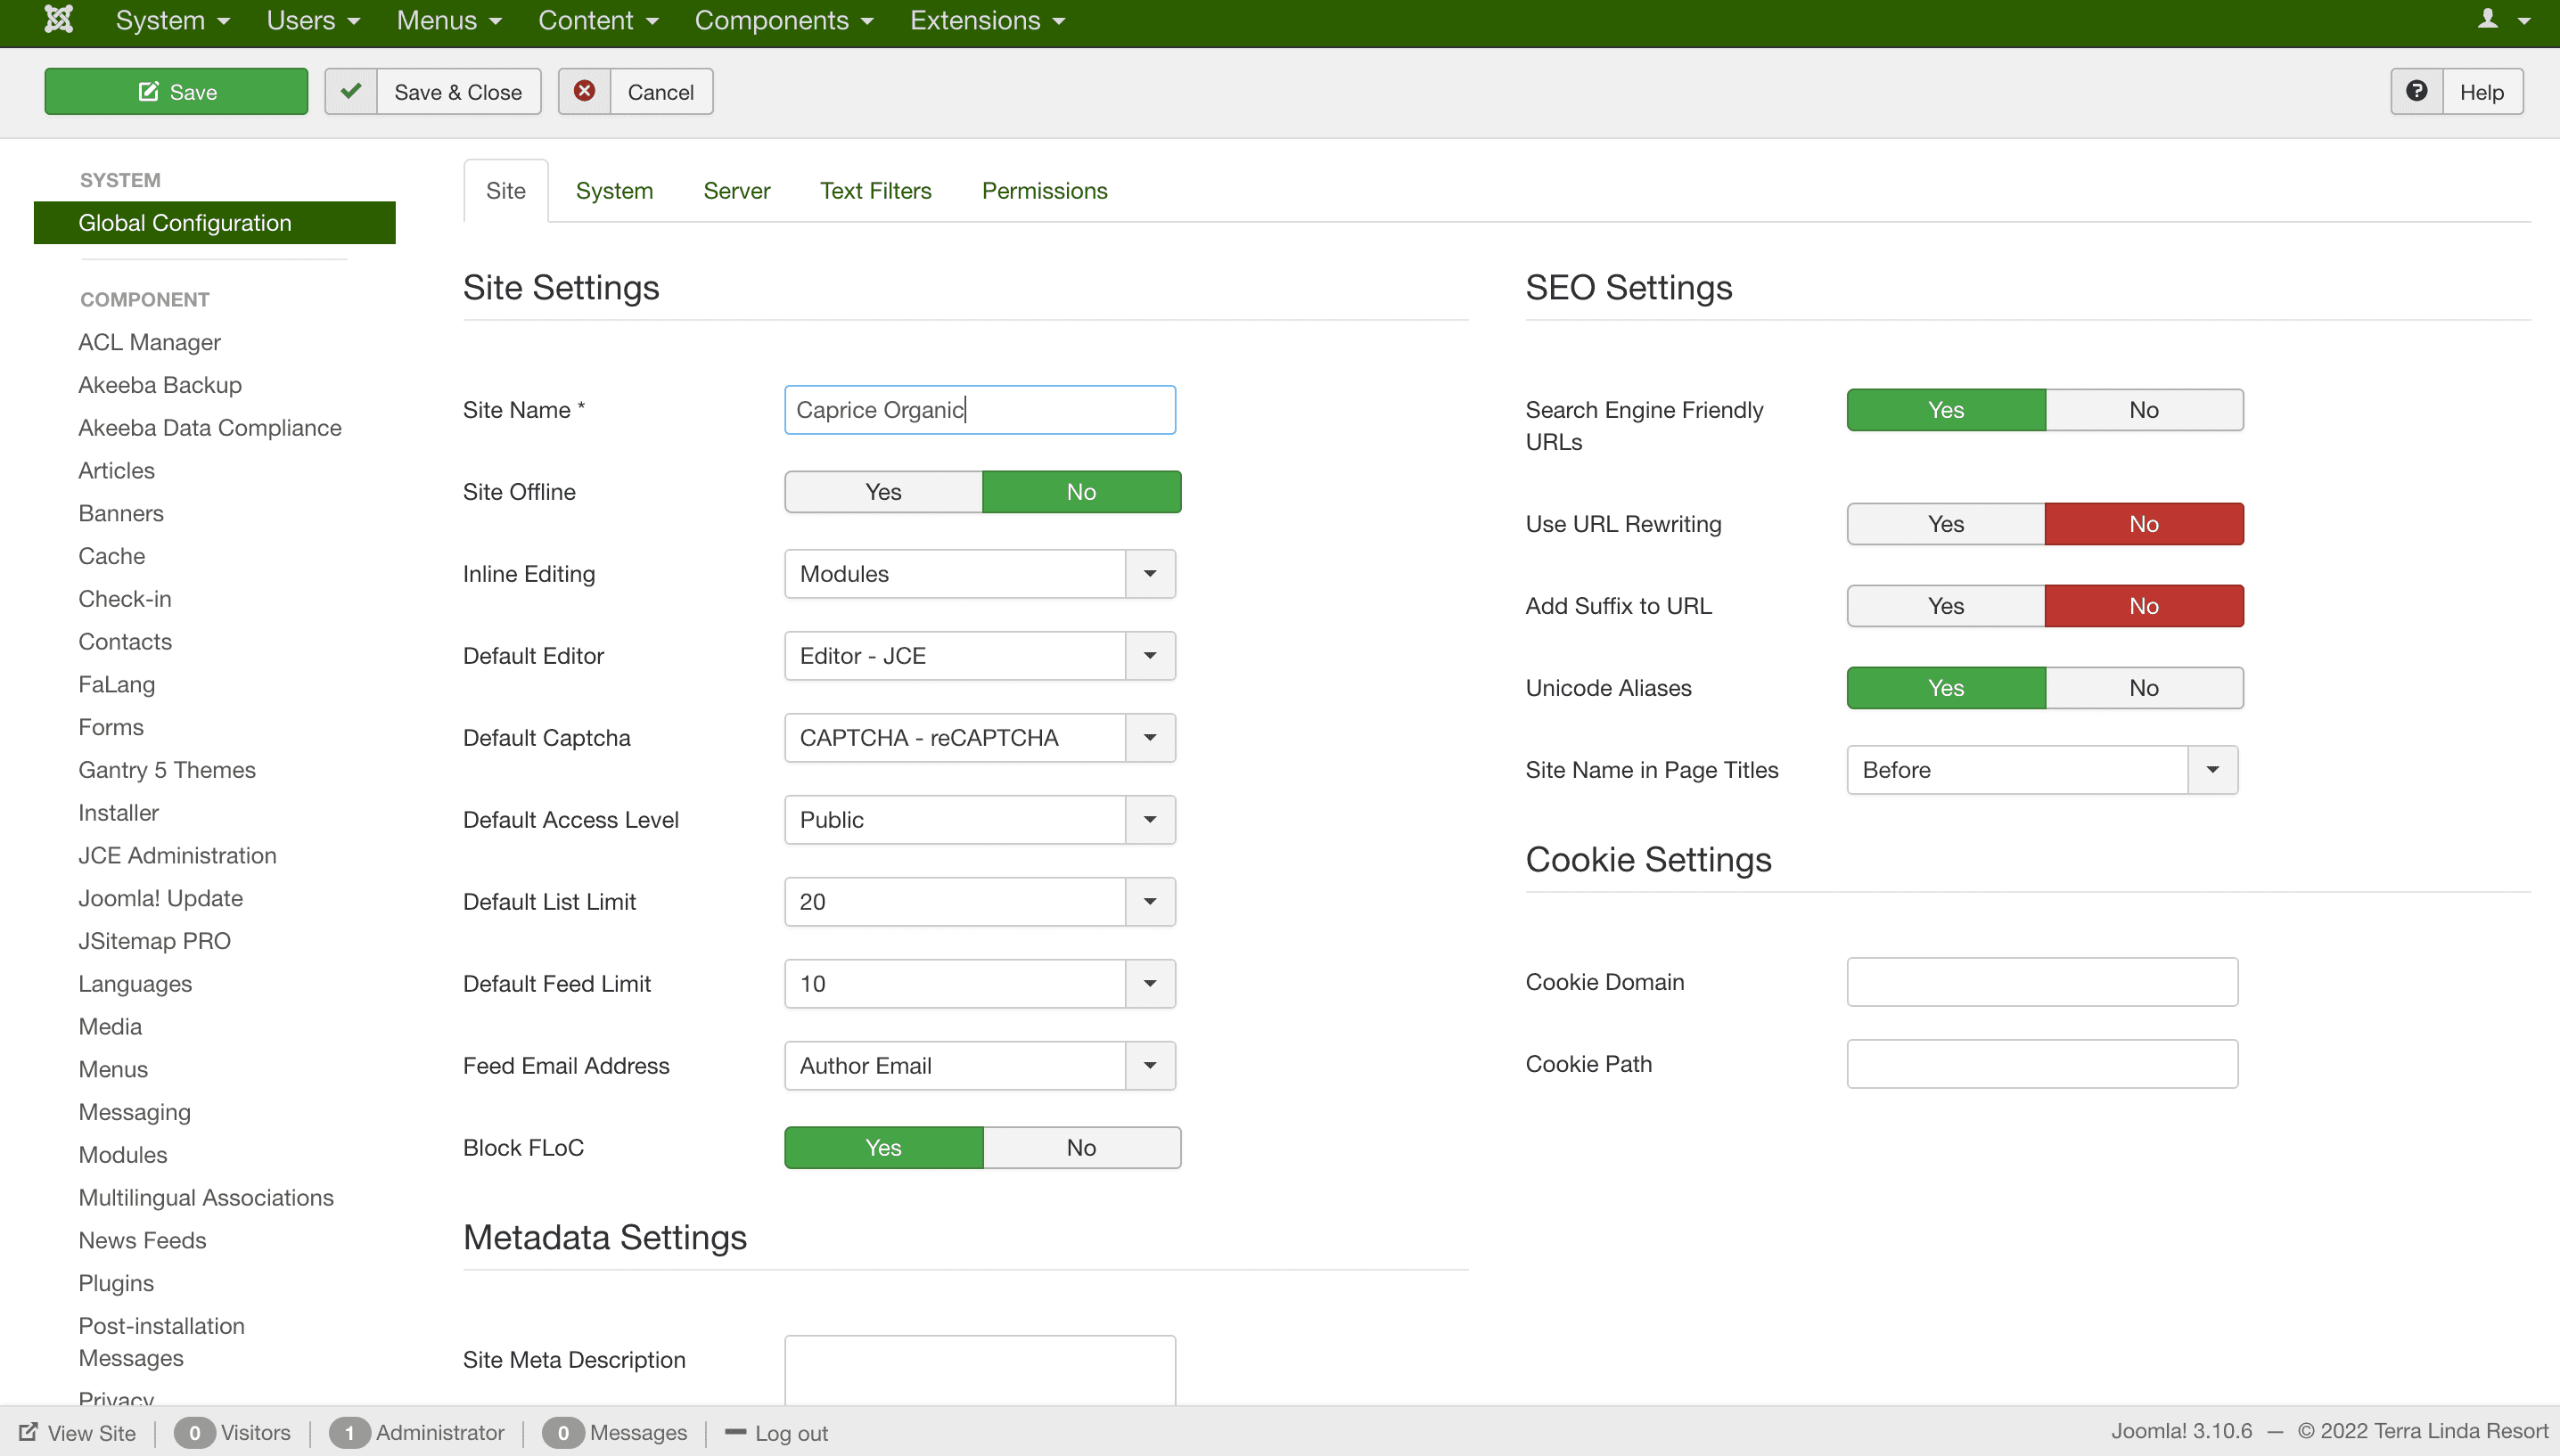Open the Default Captcha dropdown
The height and width of the screenshot is (1456, 2560).
(980, 738)
